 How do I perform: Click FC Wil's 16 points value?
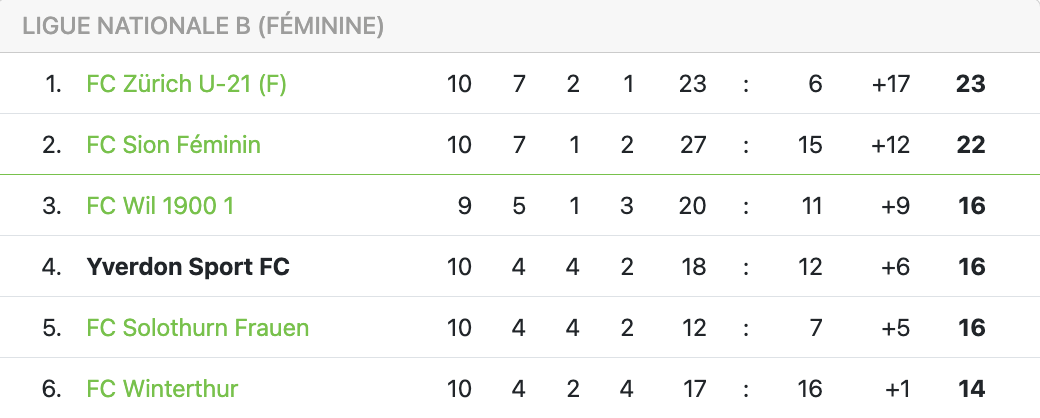click(970, 206)
